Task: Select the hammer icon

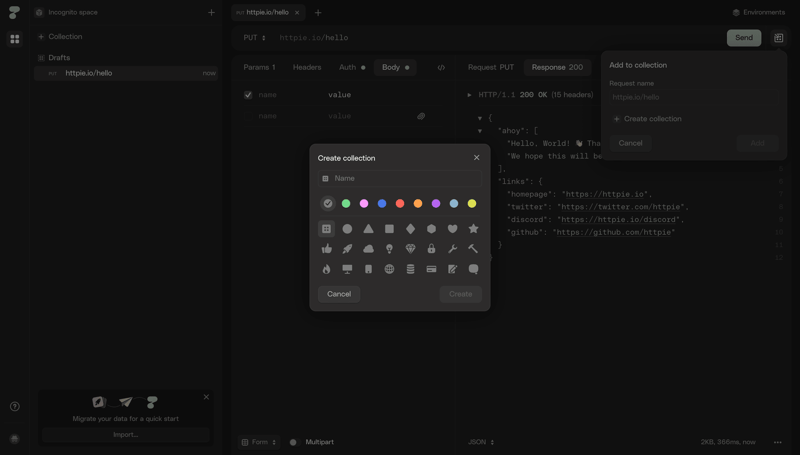Action: pyautogui.click(x=473, y=249)
